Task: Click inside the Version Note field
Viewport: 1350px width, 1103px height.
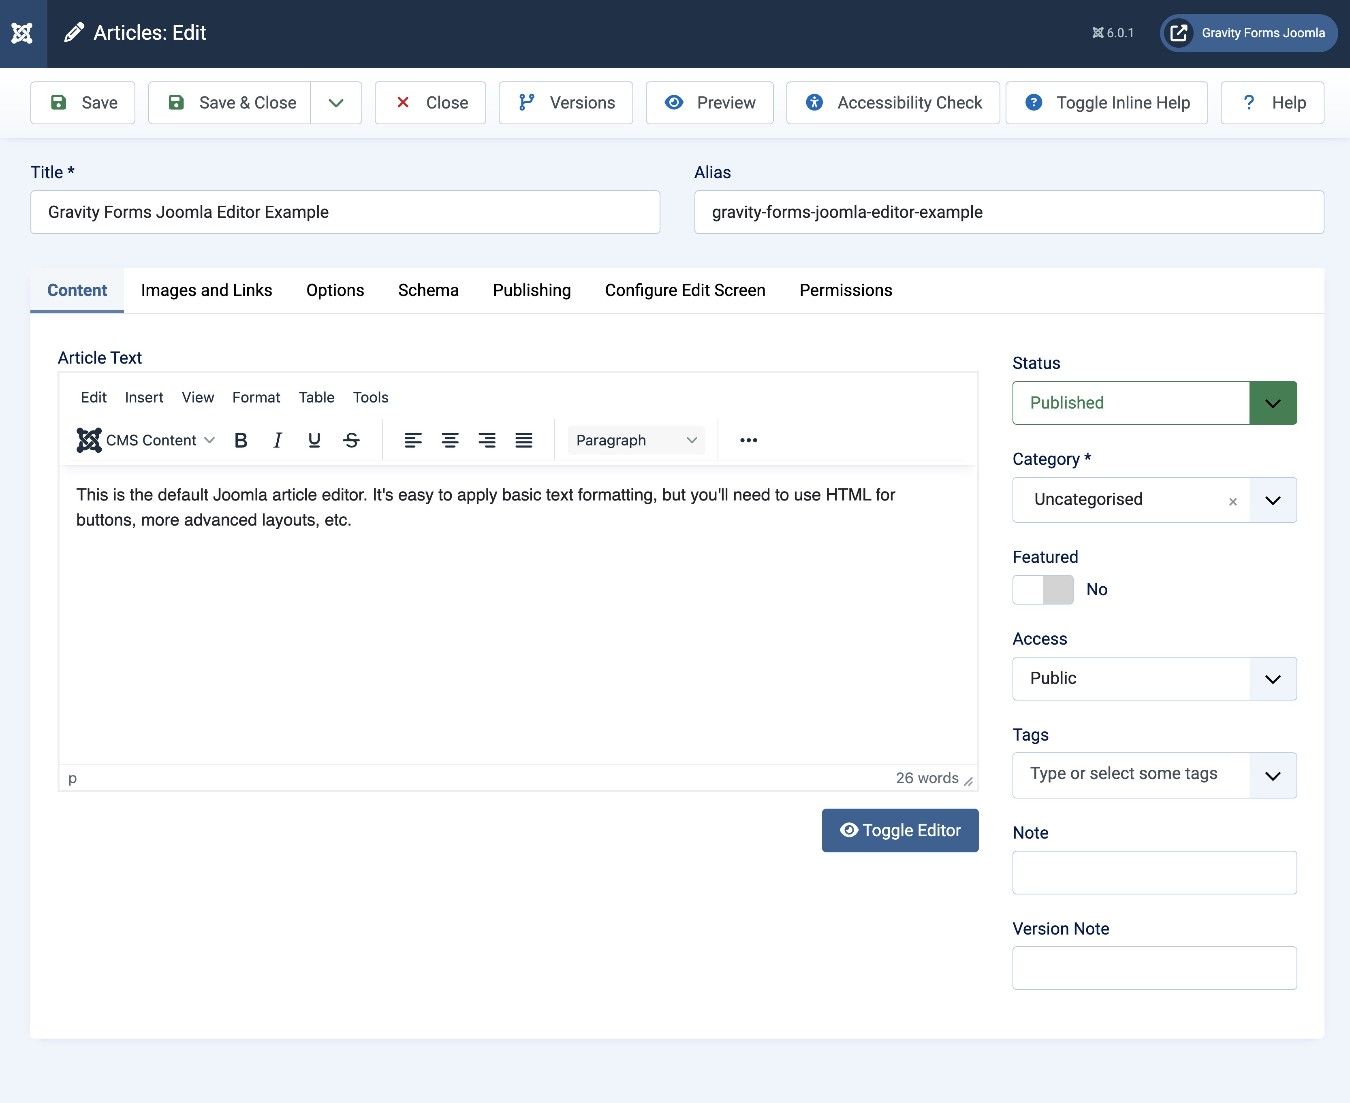Action: point(1153,967)
